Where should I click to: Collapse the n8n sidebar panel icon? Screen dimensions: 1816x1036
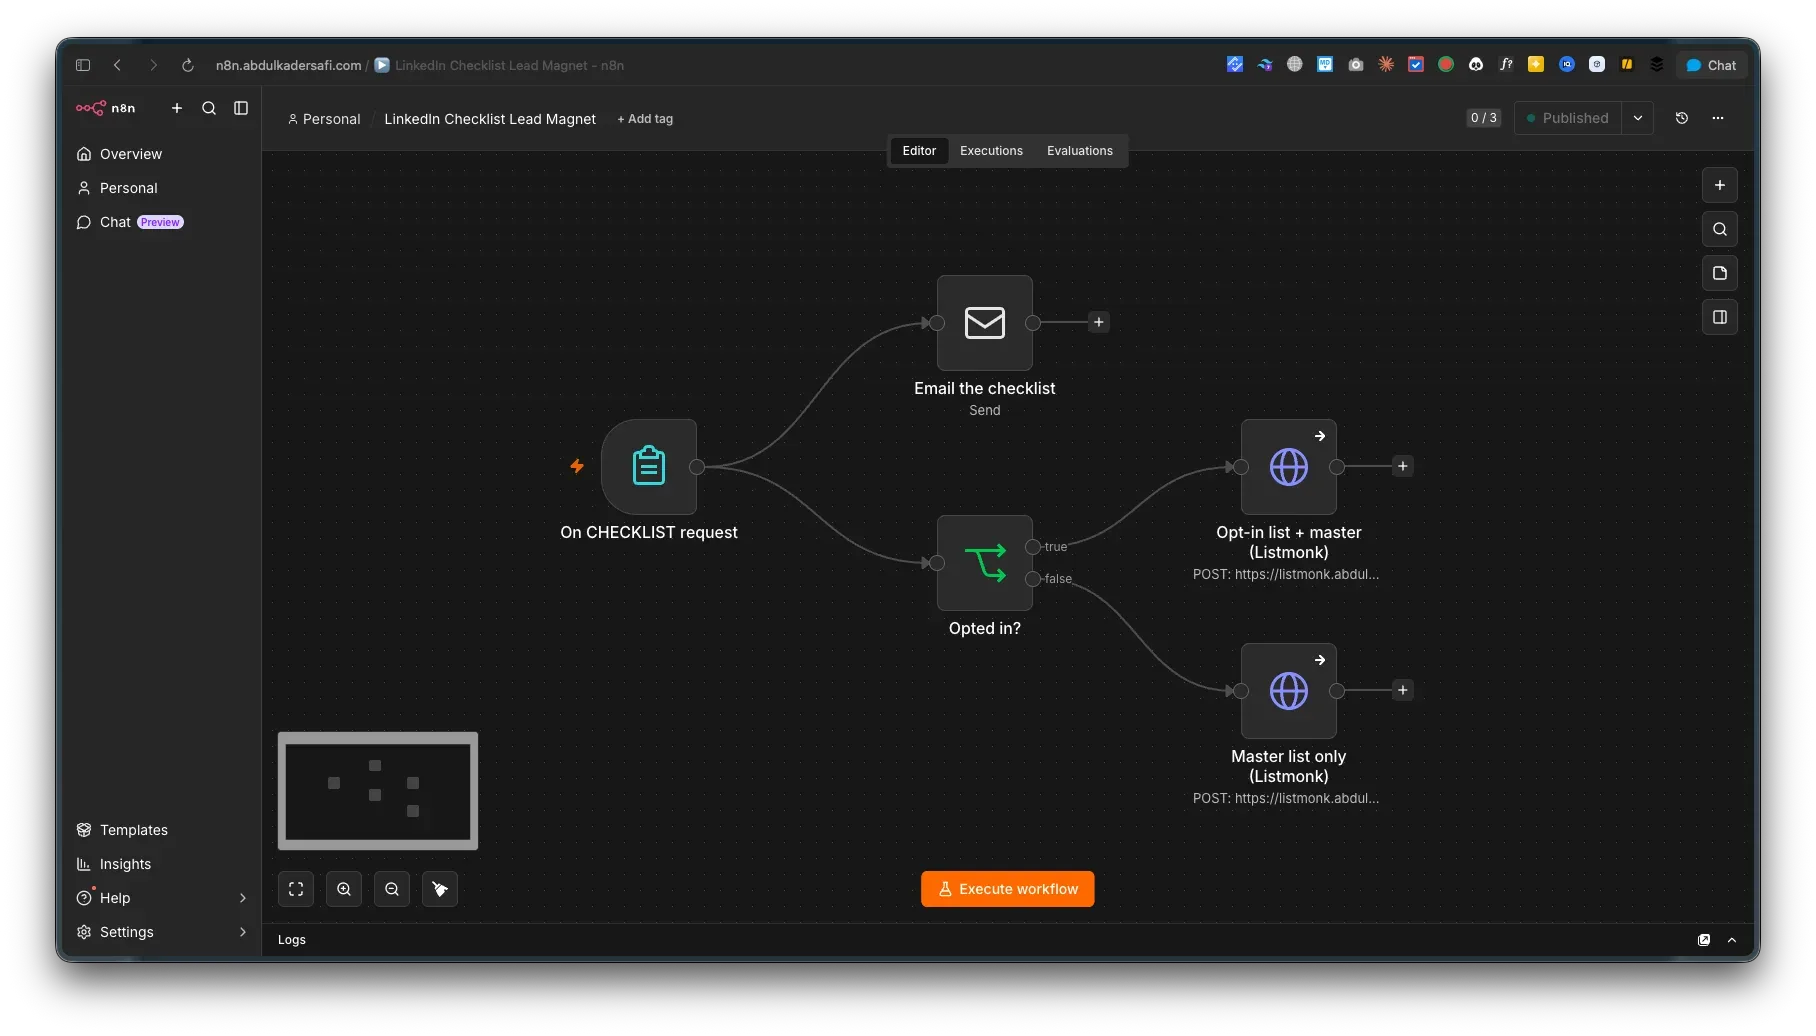(241, 108)
